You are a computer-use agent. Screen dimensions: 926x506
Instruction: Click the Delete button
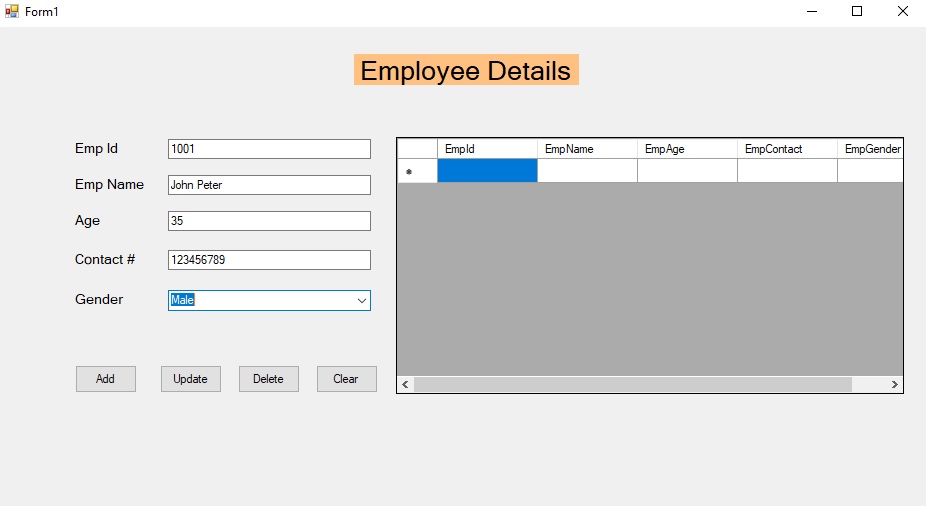pyautogui.click(x=269, y=379)
